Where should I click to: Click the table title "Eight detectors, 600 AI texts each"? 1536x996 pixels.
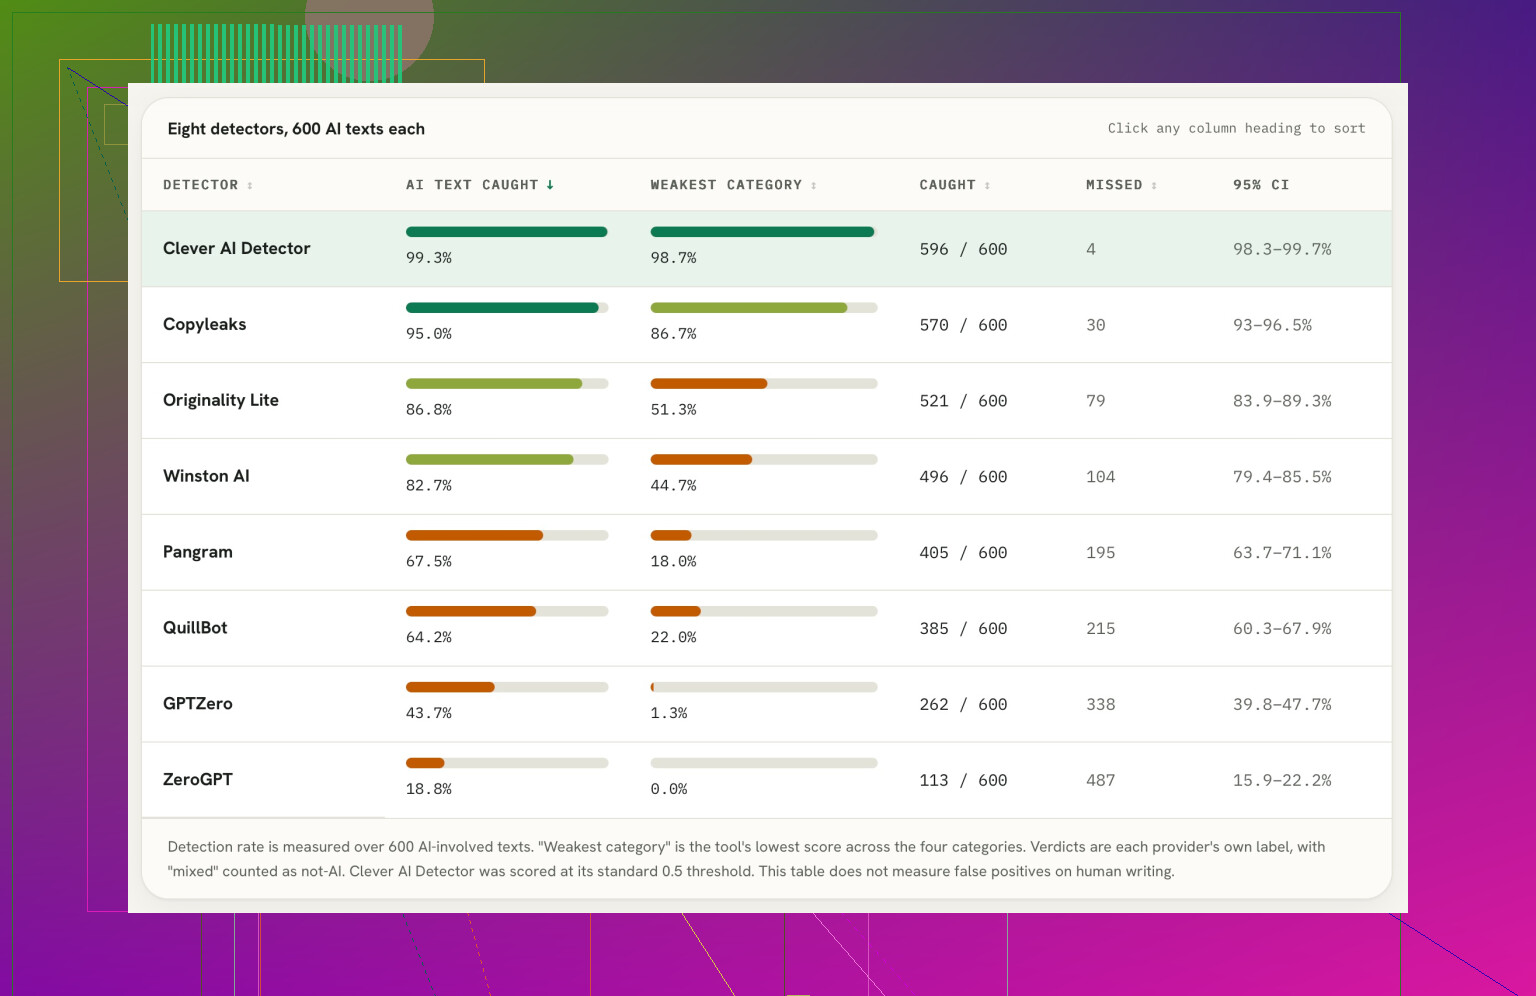point(296,129)
